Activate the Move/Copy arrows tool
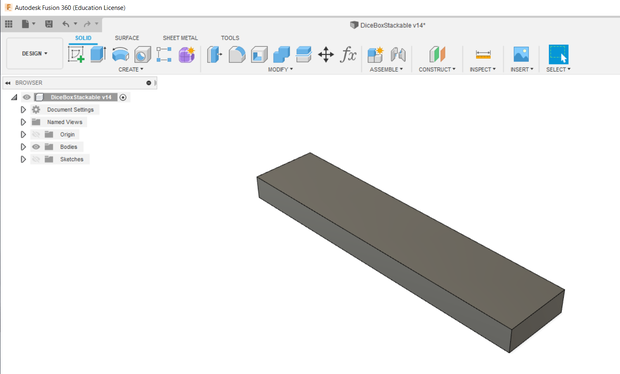 coord(326,55)
